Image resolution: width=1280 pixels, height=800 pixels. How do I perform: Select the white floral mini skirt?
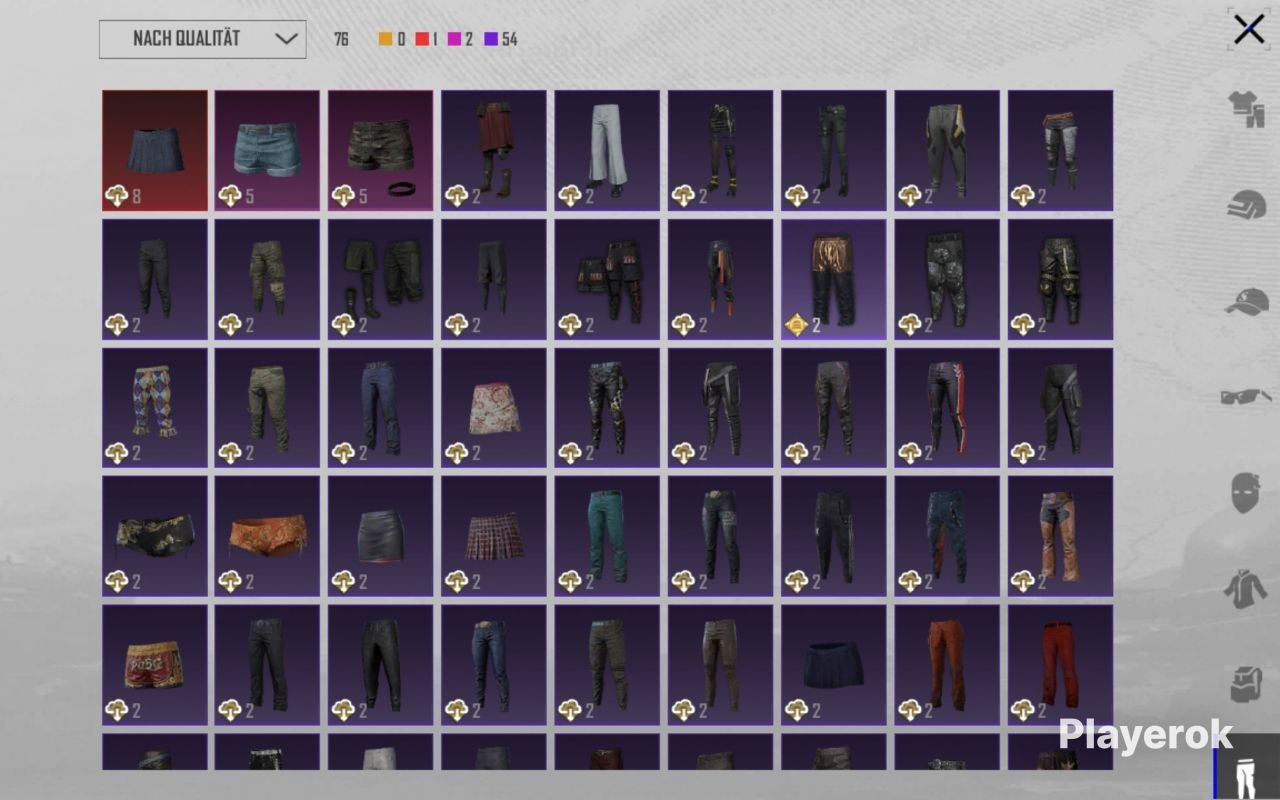(494, 408)
